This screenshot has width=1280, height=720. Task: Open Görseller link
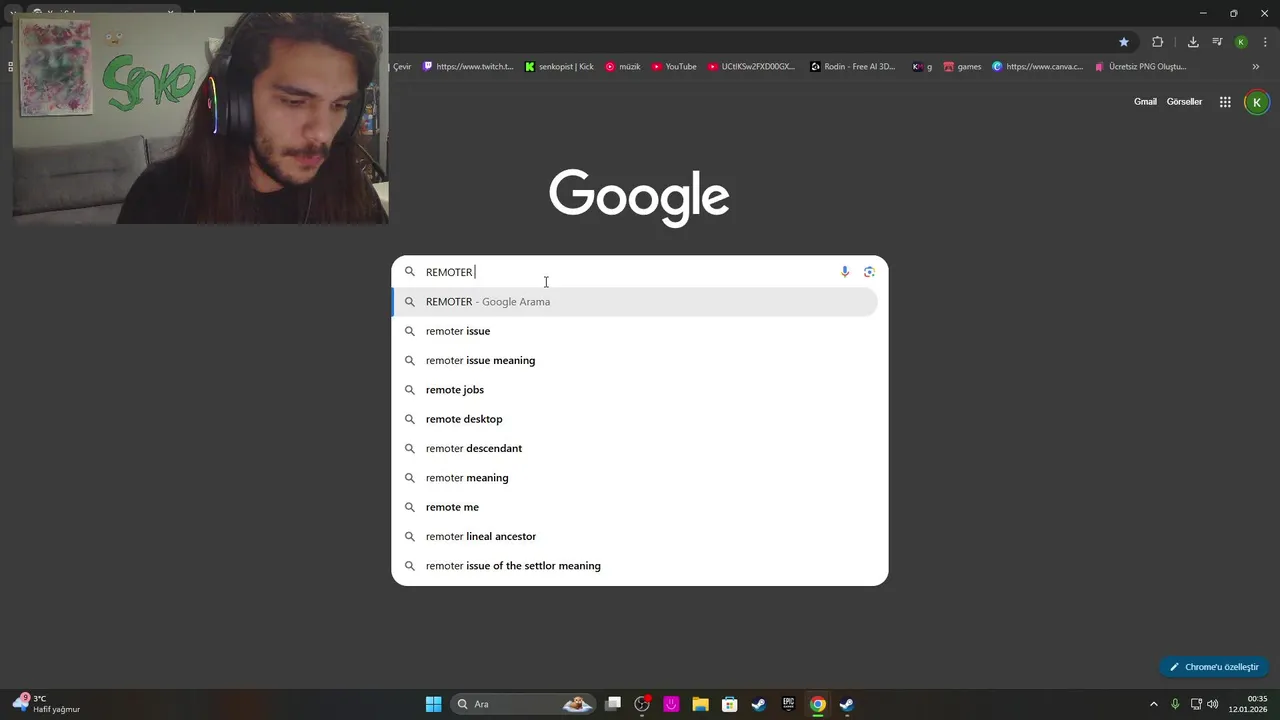[x=1184, y=102]
